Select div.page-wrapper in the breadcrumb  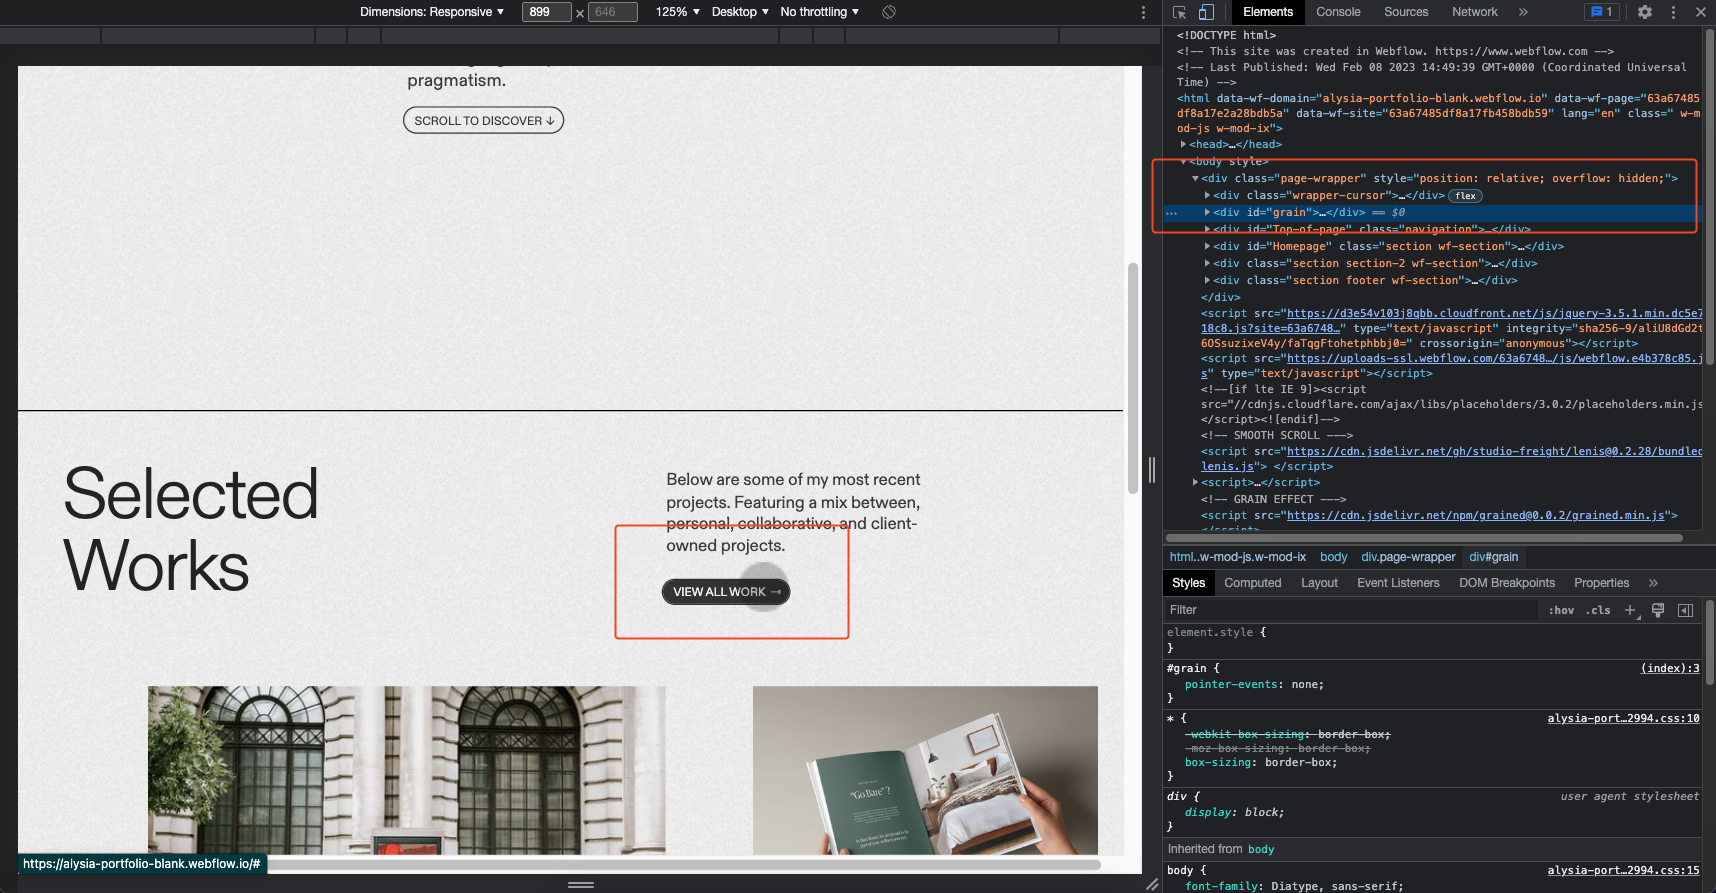(x=1408, y=557)
